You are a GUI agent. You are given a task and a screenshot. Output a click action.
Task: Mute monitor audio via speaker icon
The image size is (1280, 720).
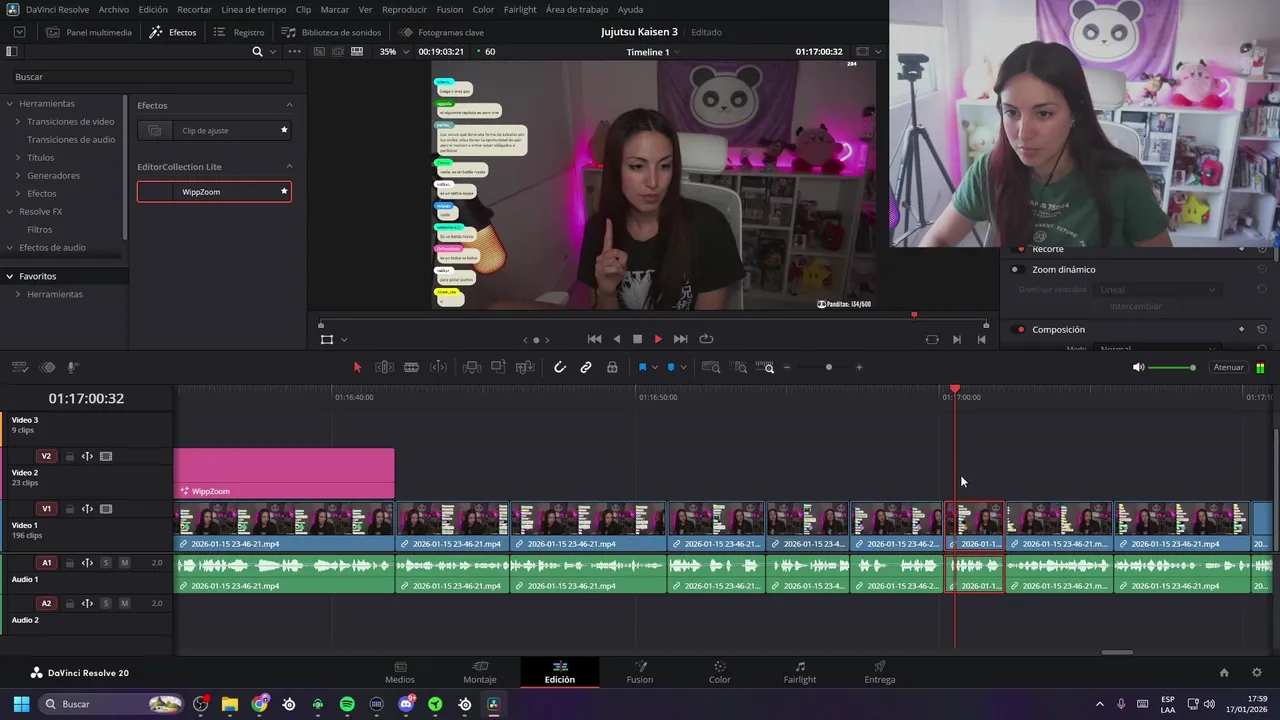(x=1138, y=367)
